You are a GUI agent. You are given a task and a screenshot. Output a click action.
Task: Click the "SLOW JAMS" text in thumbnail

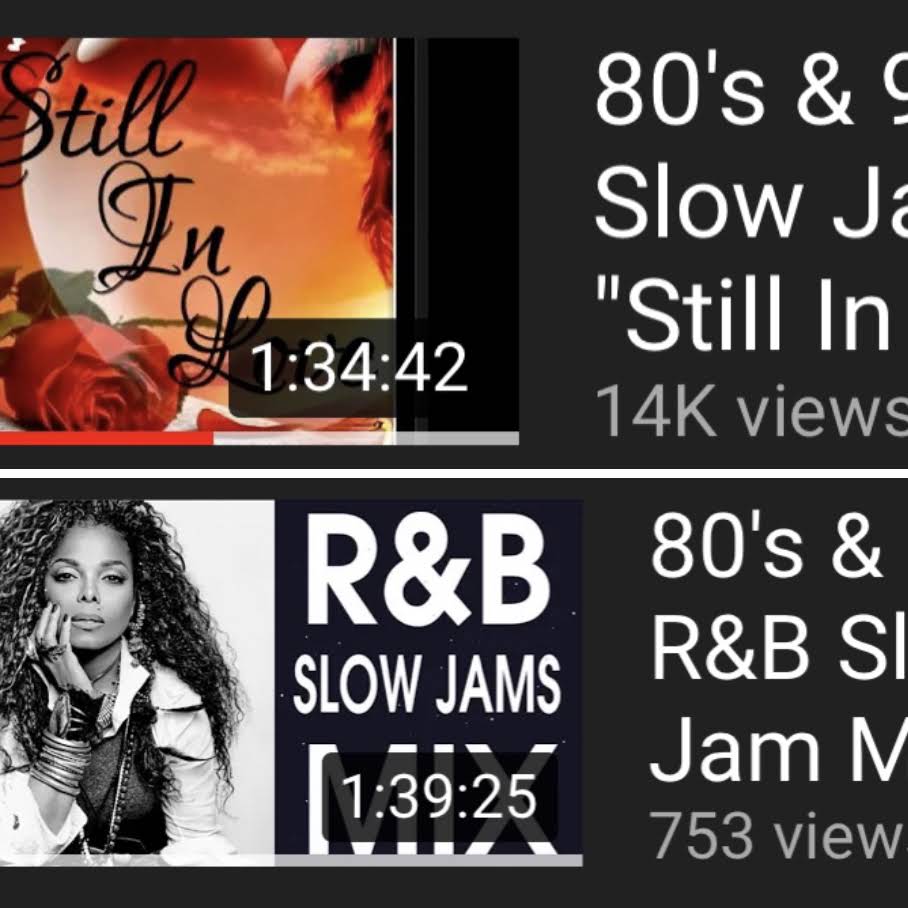pos(427,686)
